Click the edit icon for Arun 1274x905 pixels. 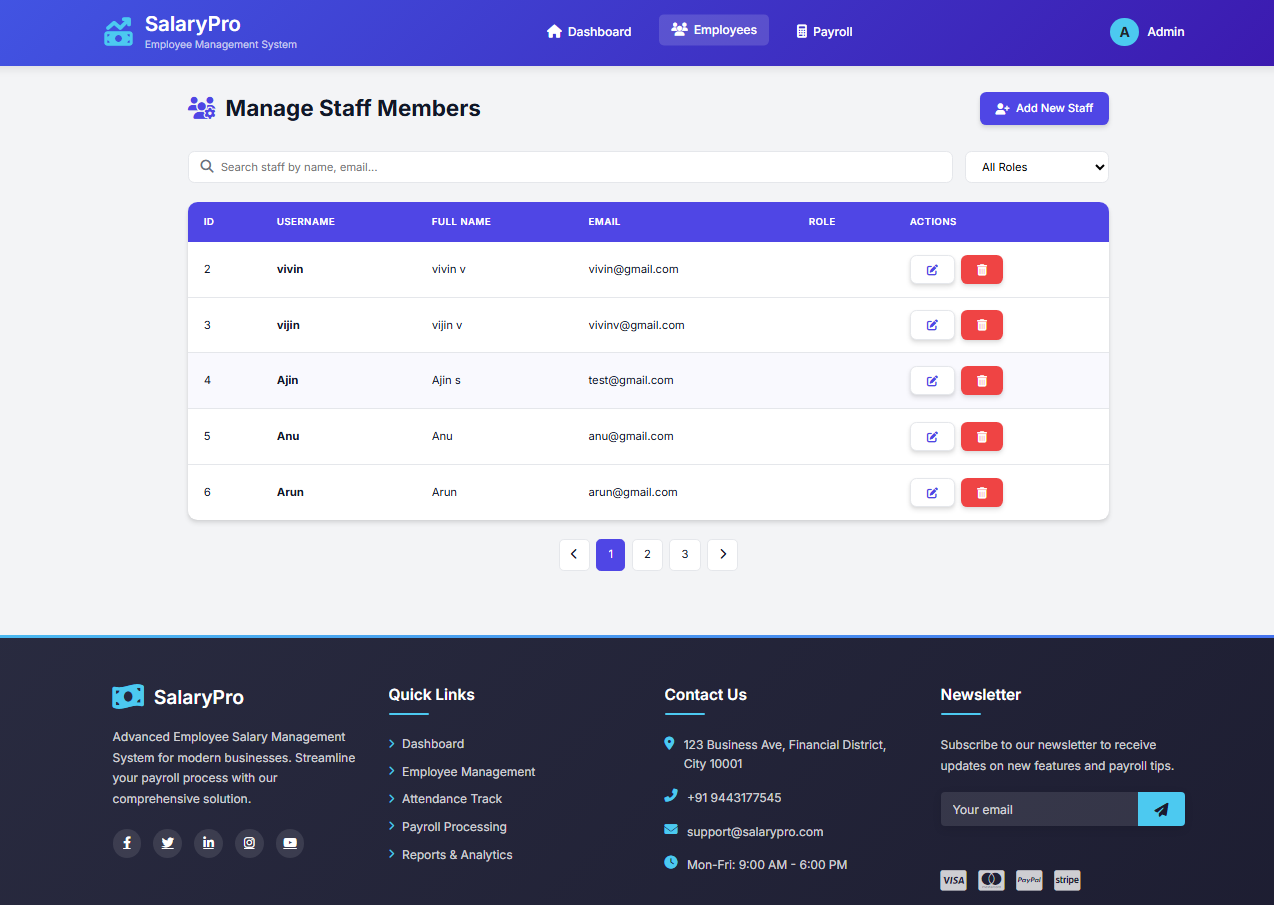click(x=932, y=493)
